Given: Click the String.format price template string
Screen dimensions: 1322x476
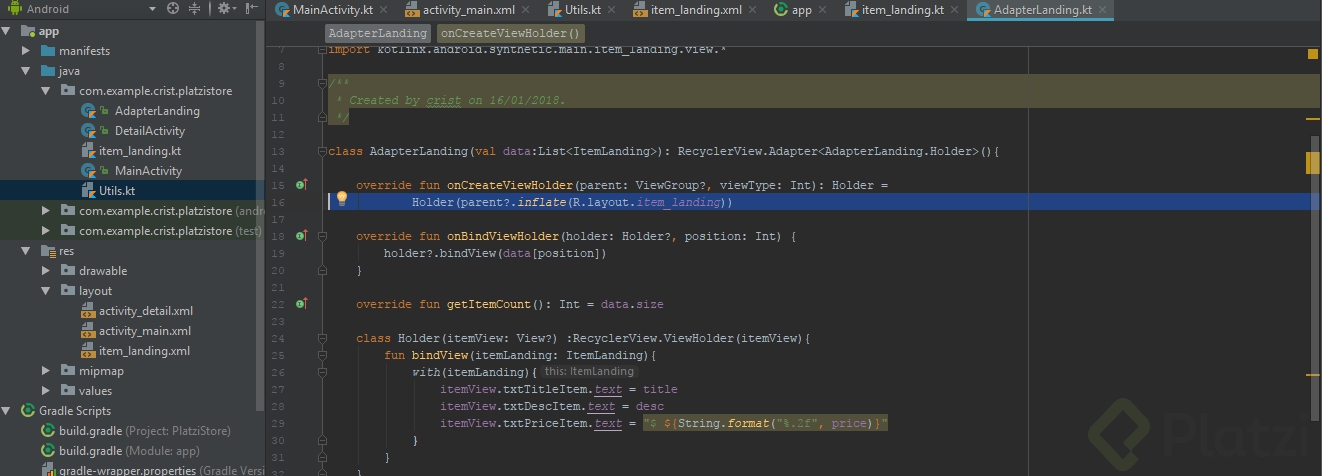Looking at the screenshot, I should pyautogui.click(x=765, y=423).
